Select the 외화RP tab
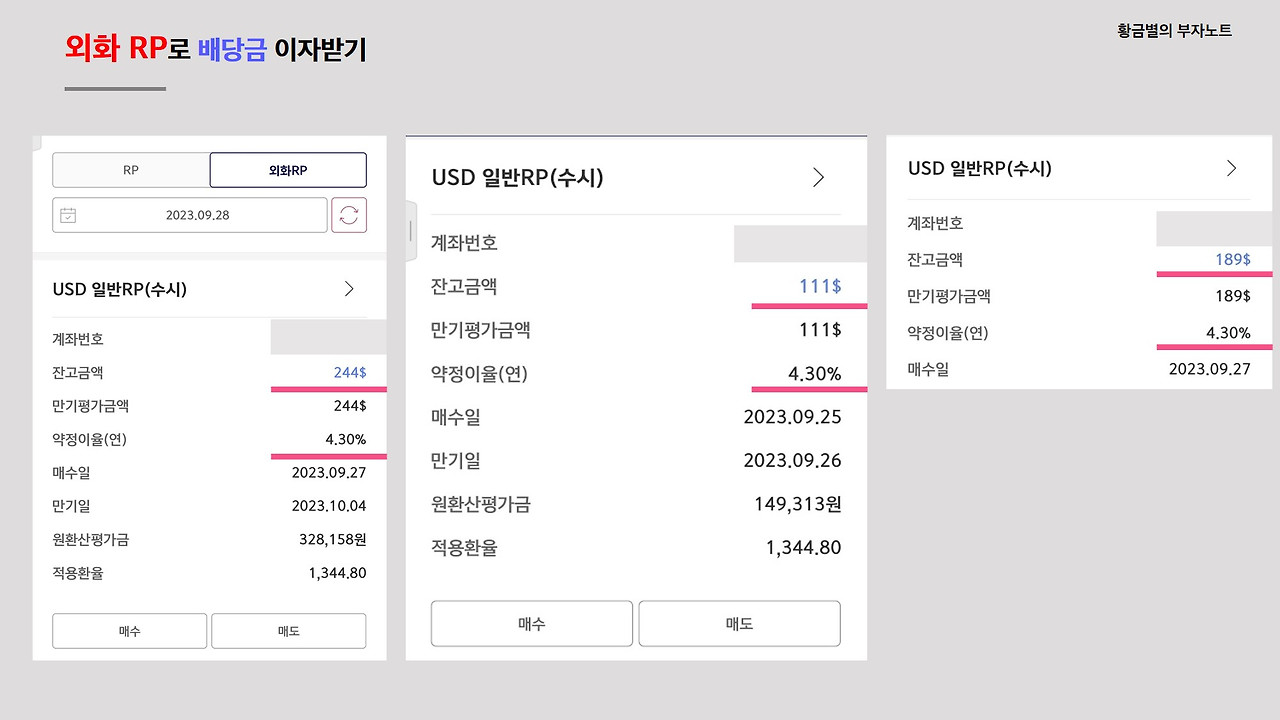Screen dimensions: 1280x720 pyautogui.click(x=288, y=170)
